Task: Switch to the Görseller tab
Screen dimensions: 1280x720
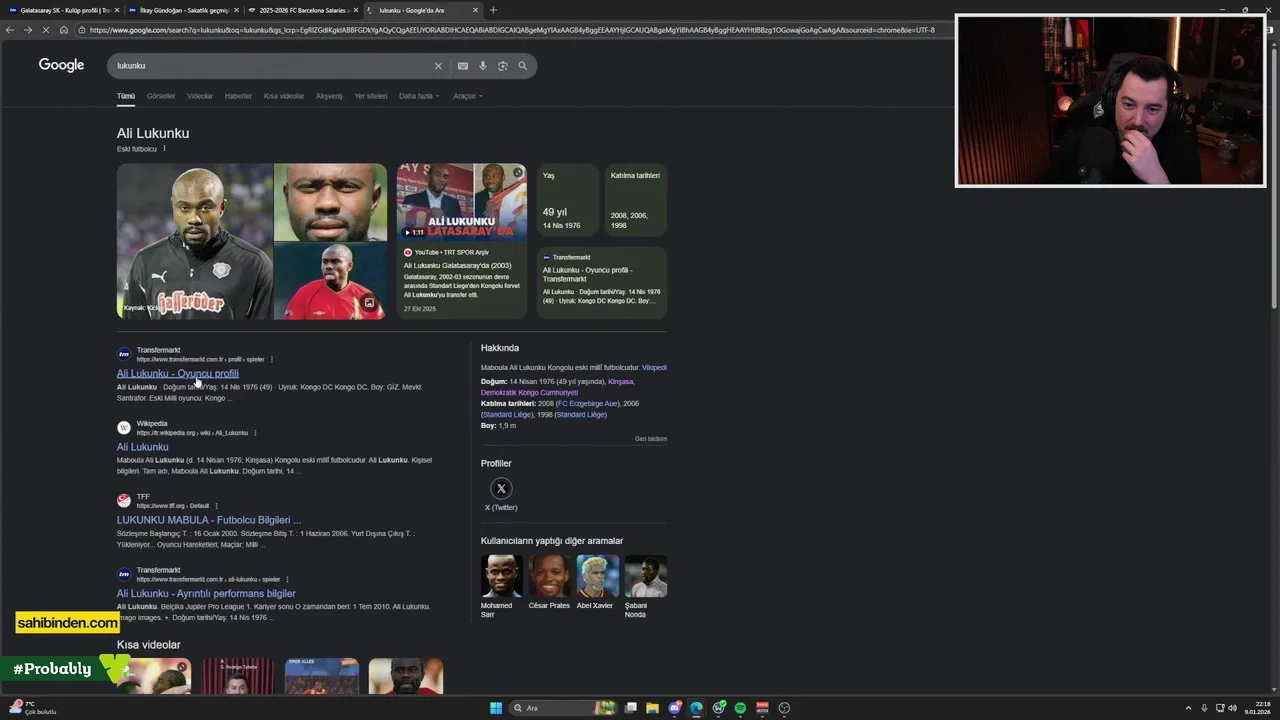Action: coord(161,96)
